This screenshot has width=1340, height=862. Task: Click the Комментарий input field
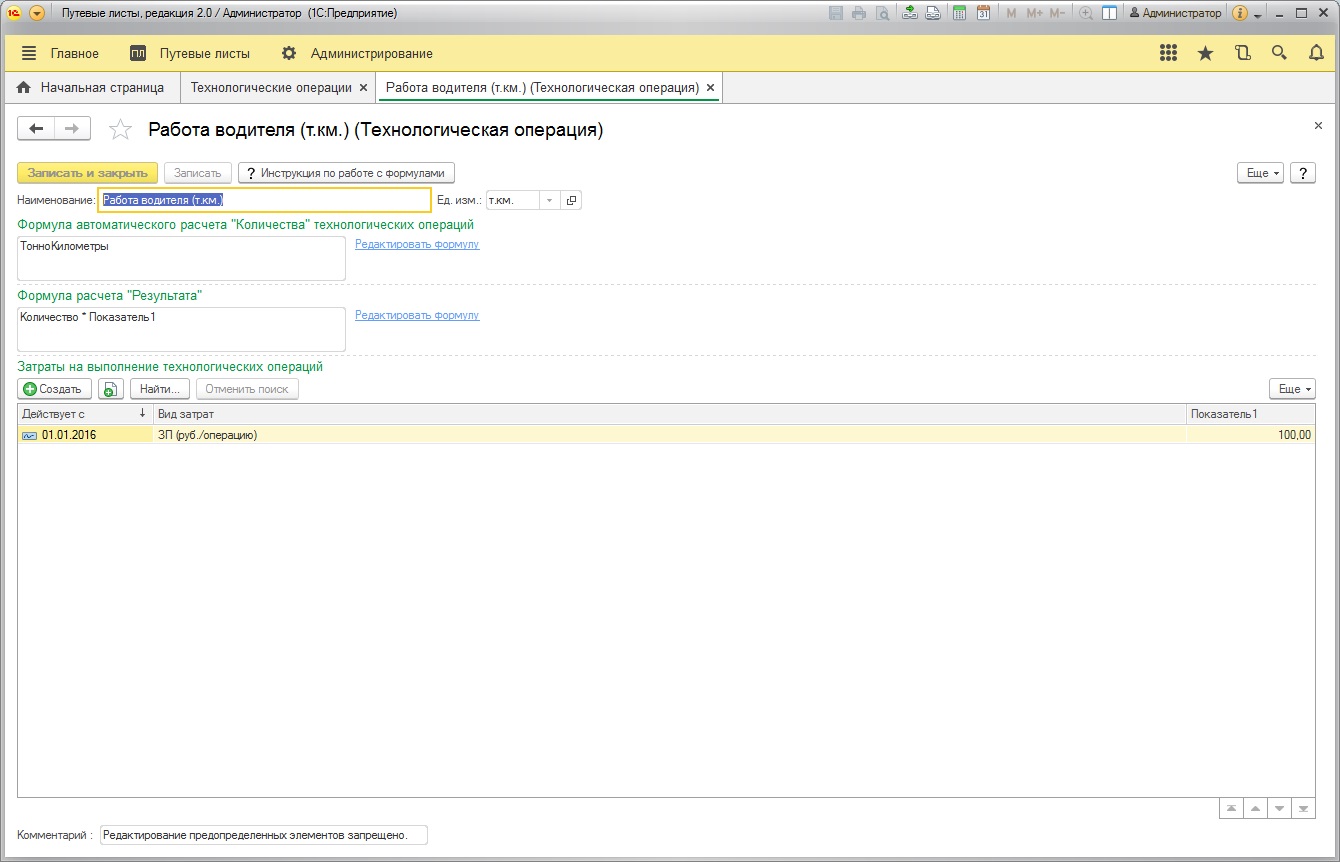pyautogui.click(x=264, y=835)
